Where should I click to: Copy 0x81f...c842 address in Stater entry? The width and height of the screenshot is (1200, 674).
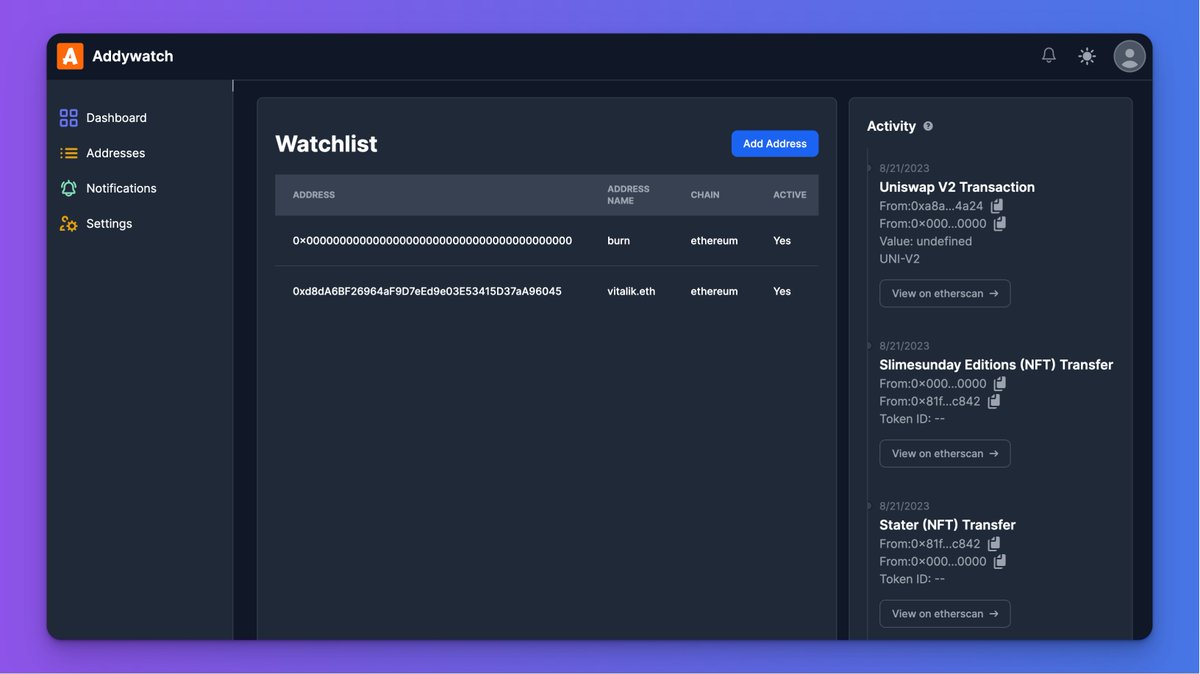coord(994,544)
